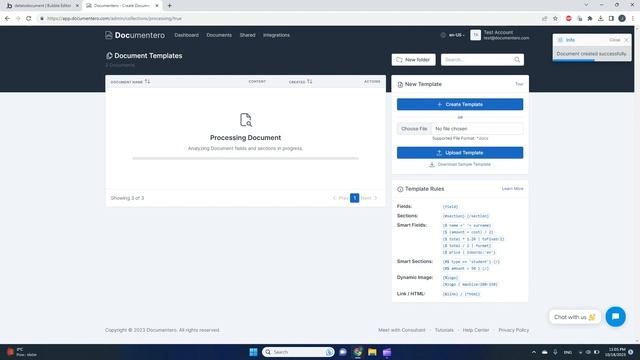The image size is (640, 360).
Task: Open the Help Center footer link
Action: tap(476, 330)
